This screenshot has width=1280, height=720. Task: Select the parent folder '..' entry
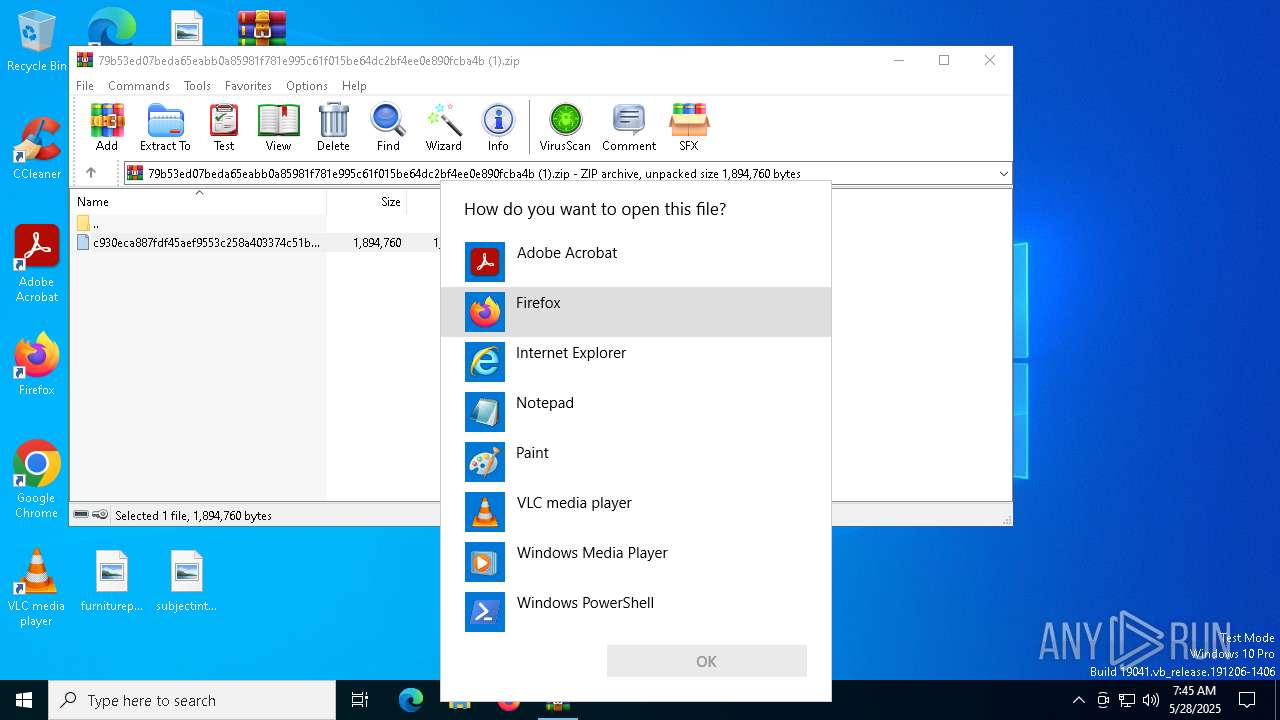click(200, 223)
